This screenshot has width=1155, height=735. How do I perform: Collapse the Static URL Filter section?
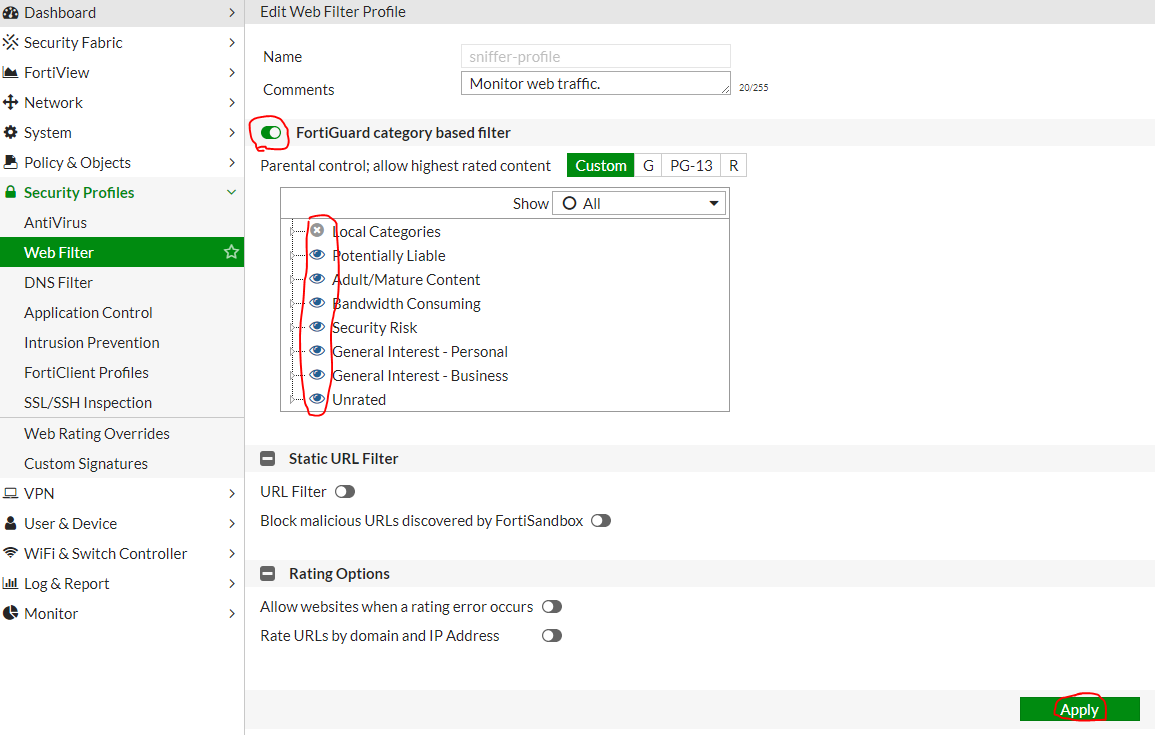point(267,459)
